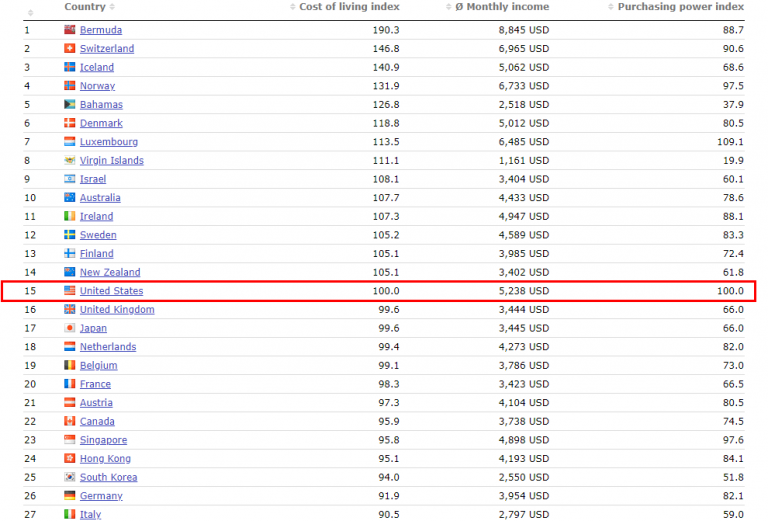Open the Luxembourg country link
The width and height of the screenshot is (768, 521).
(109, 142)
